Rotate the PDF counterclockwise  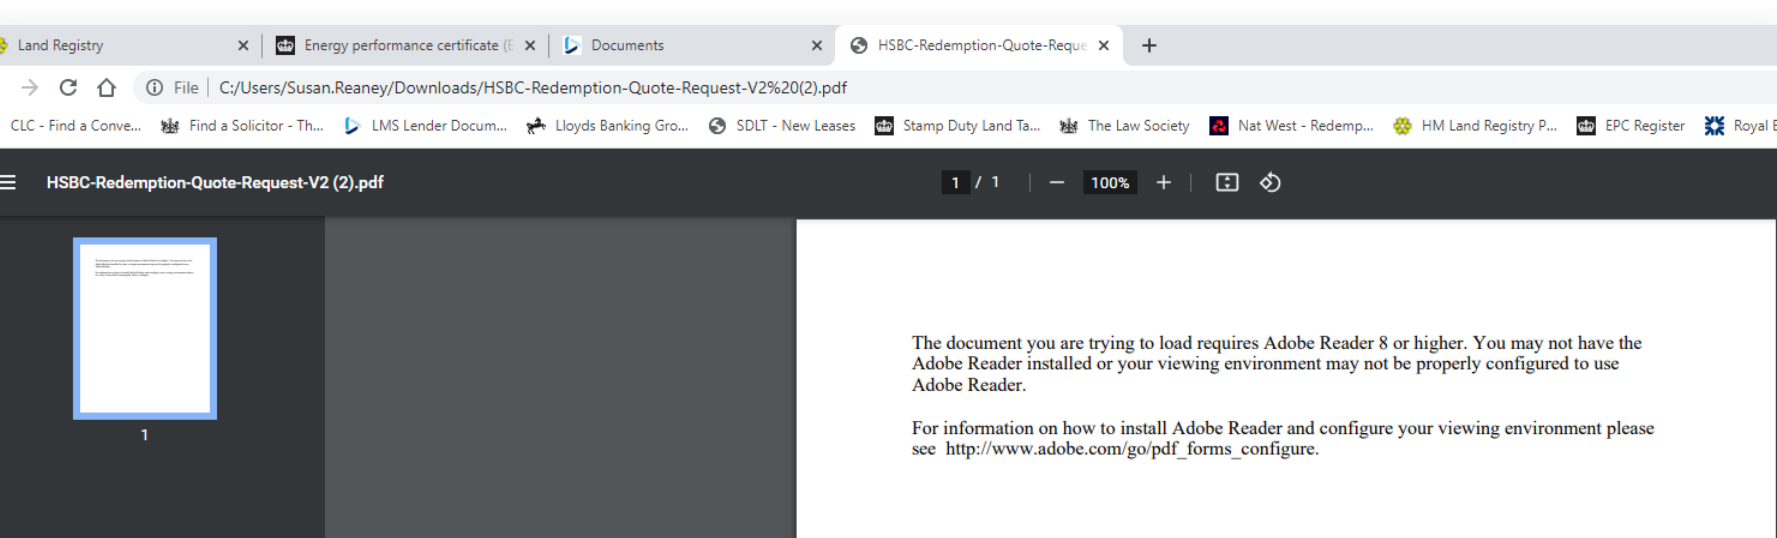(1270, 182)
